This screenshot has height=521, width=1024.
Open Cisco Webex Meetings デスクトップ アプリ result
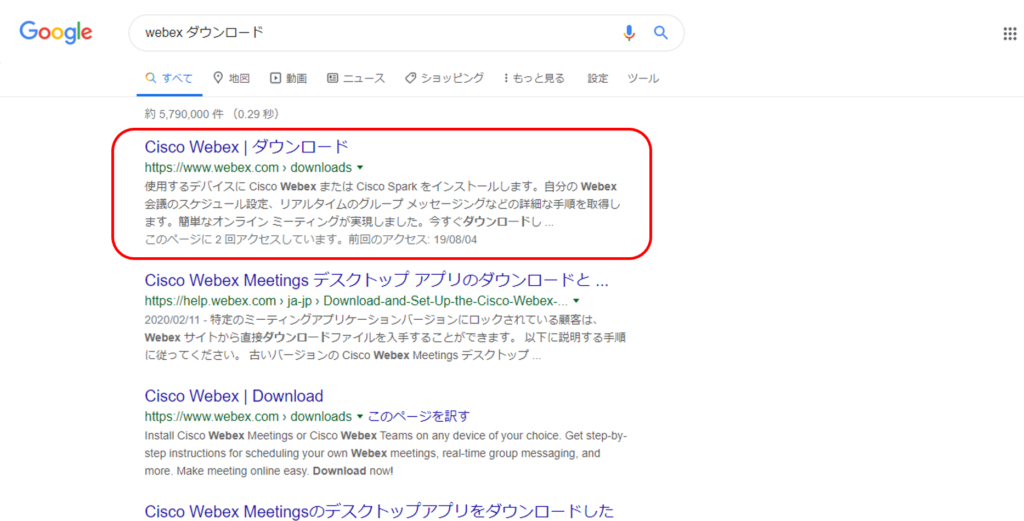[x=376, y=281]
